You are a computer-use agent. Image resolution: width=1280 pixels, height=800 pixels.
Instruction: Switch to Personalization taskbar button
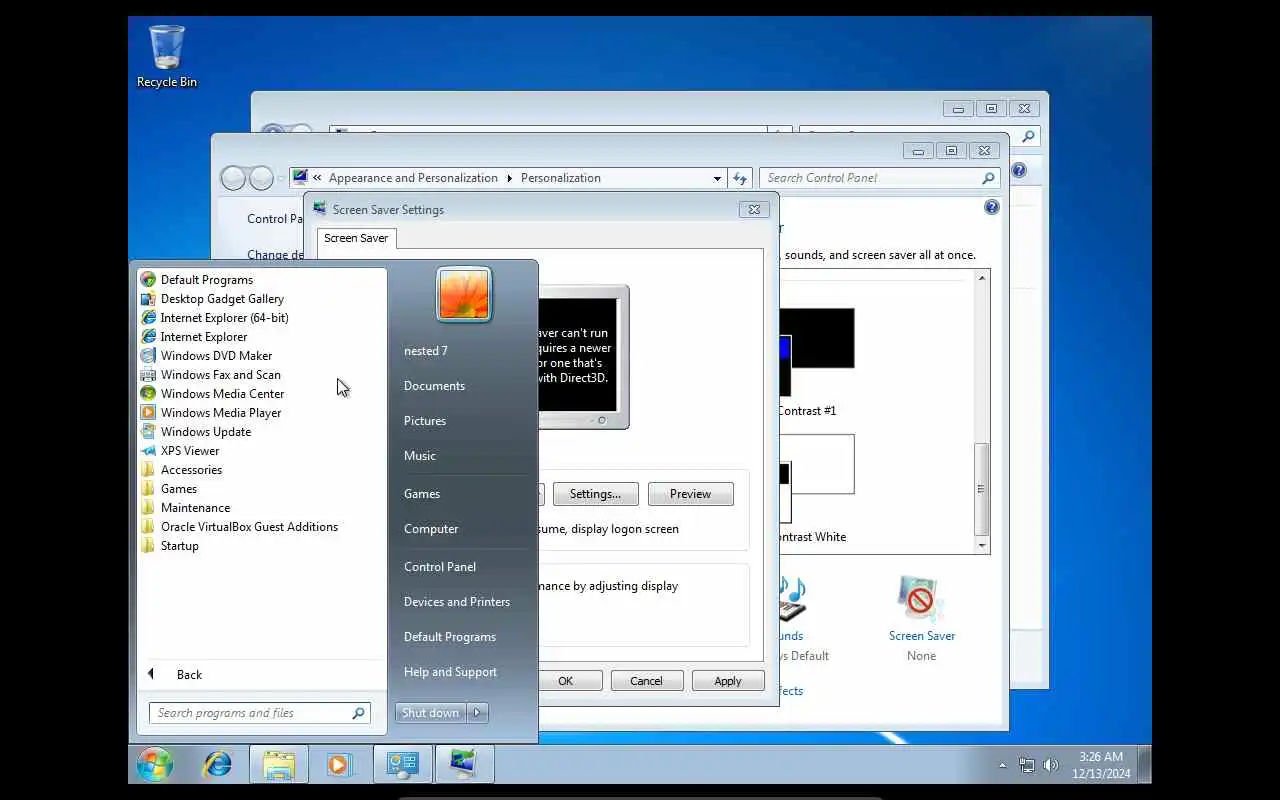point(465,765)
